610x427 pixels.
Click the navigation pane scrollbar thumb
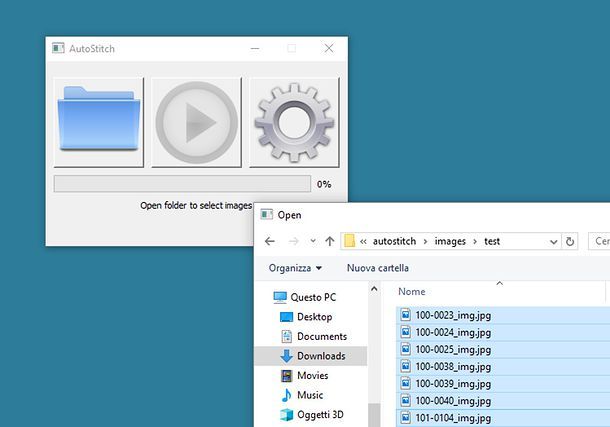coord(374,415)
